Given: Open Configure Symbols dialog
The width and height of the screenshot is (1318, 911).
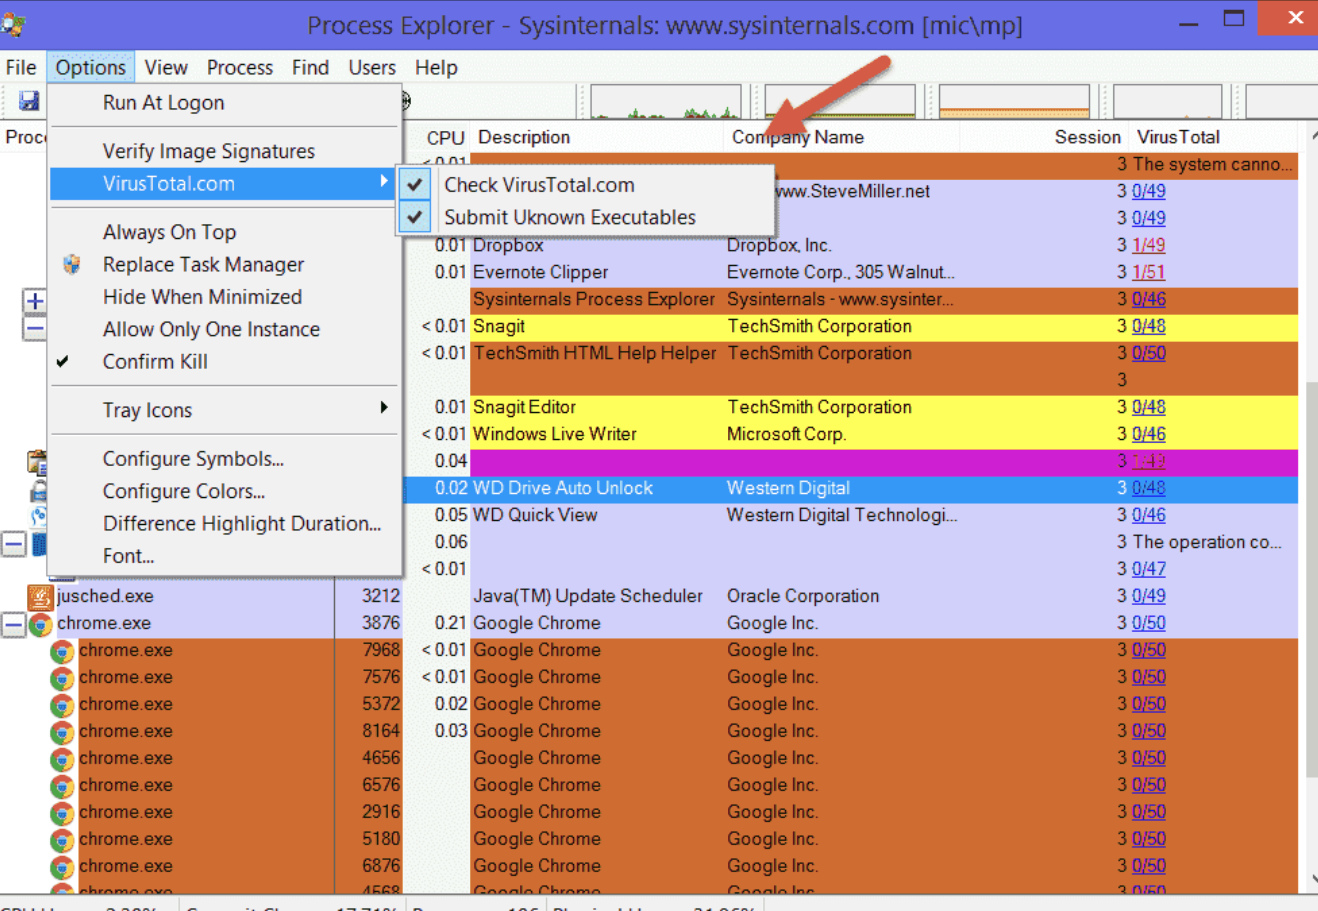Looking at the screenshot, I should click(225, 459).
